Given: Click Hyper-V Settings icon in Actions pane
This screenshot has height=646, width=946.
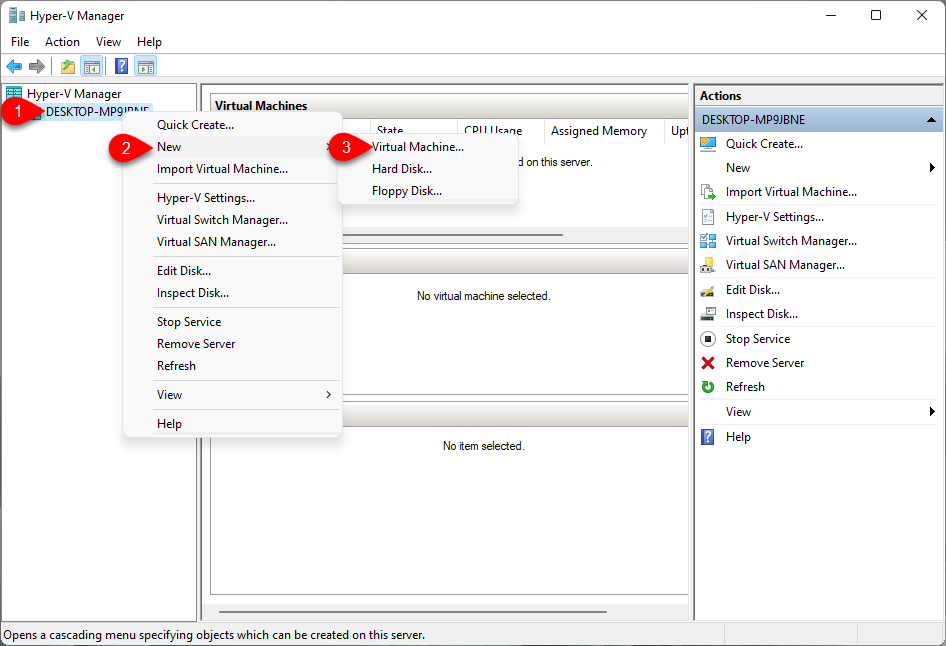Looking at the screenshot, I should coord(708,217).
